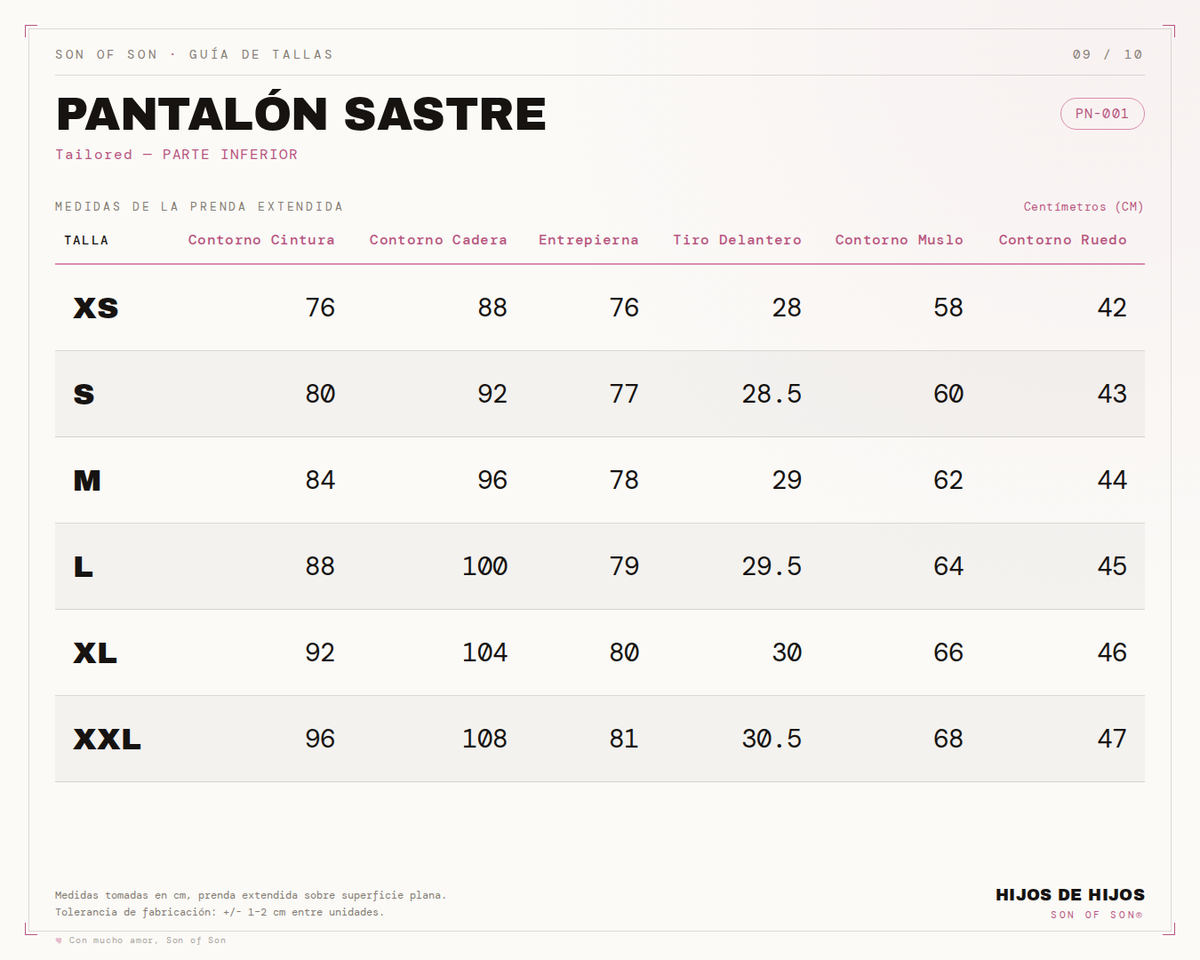Click the small heart icon in the footer

click(59, 940)
